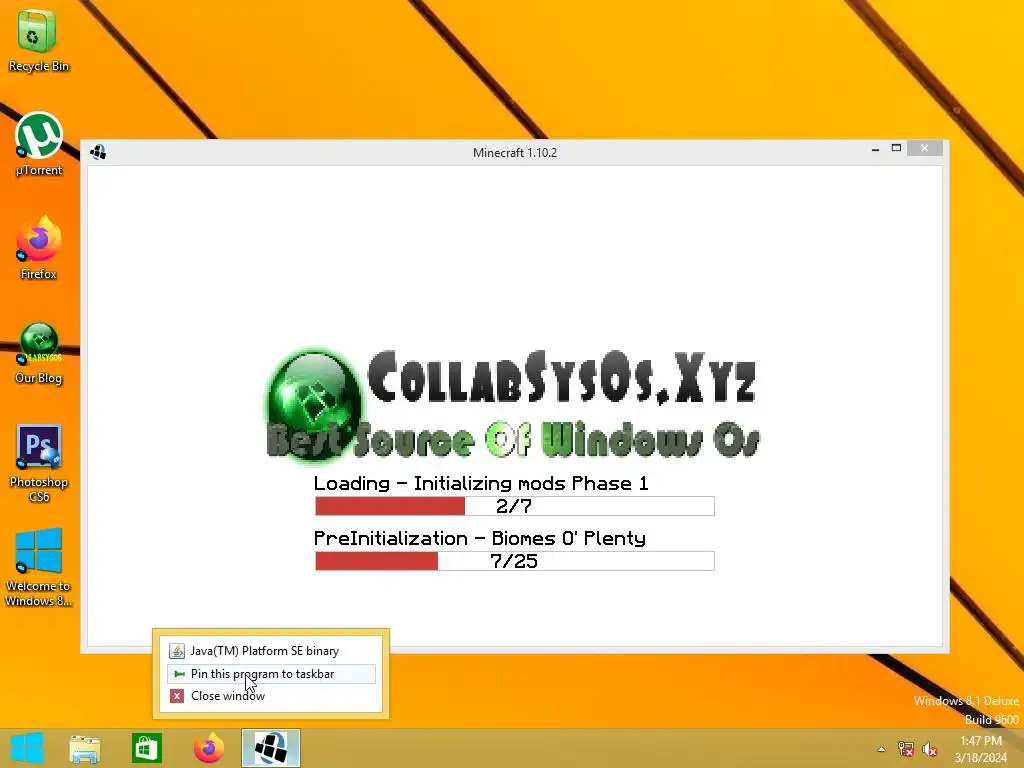
Task: Click the Minecraft 1.10.2 title text
Action: (x=515, y=153)
